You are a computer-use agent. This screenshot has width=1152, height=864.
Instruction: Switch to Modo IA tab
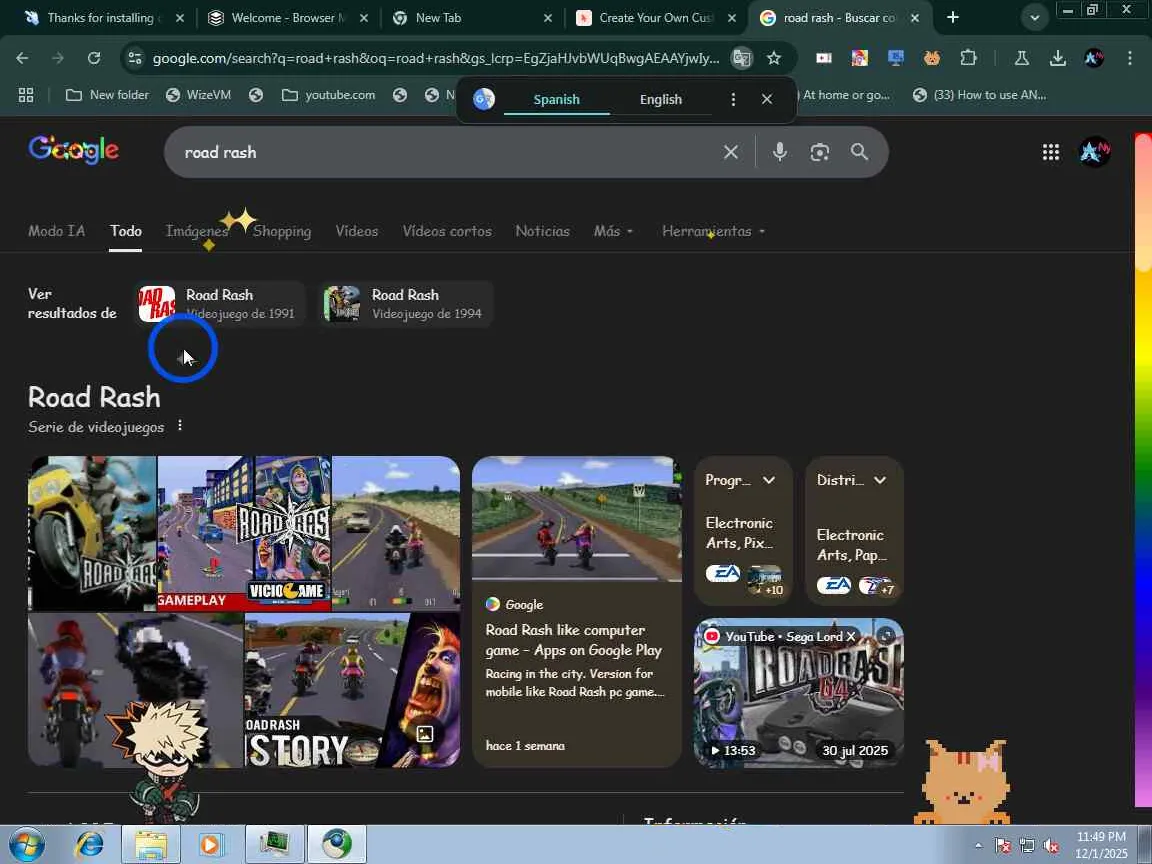pos(57,231)
